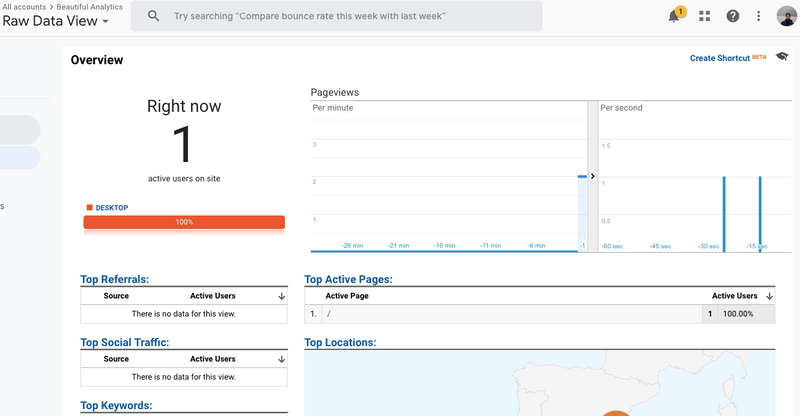The width and height of the screenshot is (800, 416).
Task: Click the Active Page column header
Action: [x=347, y=296]
